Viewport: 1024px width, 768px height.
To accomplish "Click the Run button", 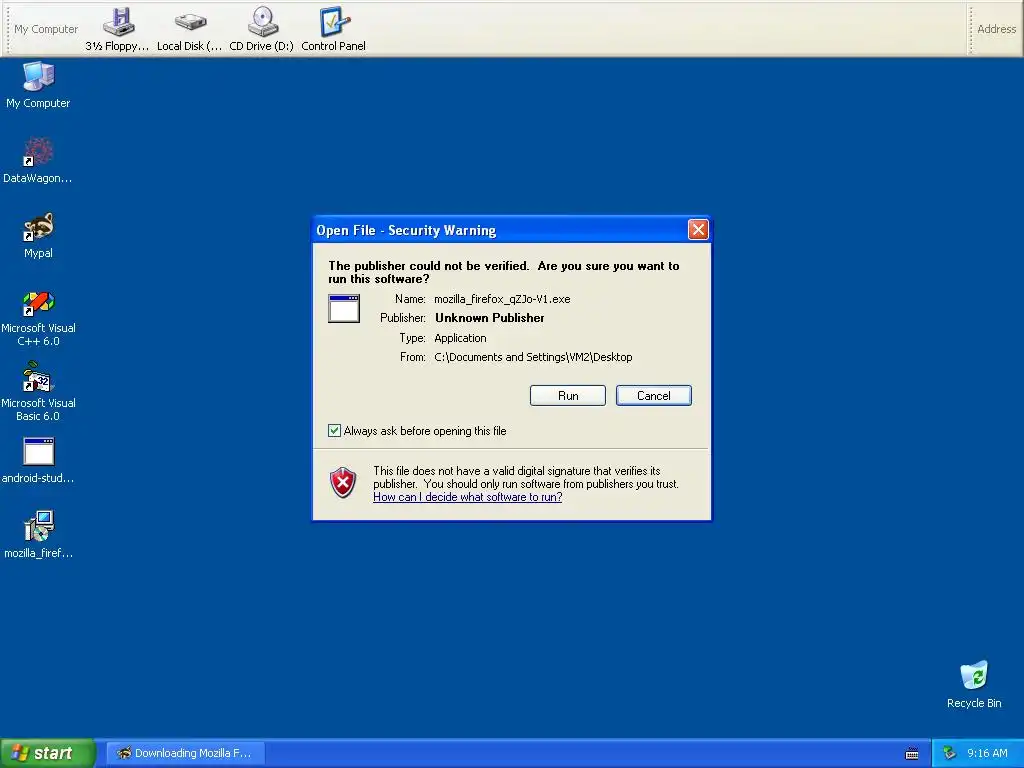I will (x=568, y=395).
